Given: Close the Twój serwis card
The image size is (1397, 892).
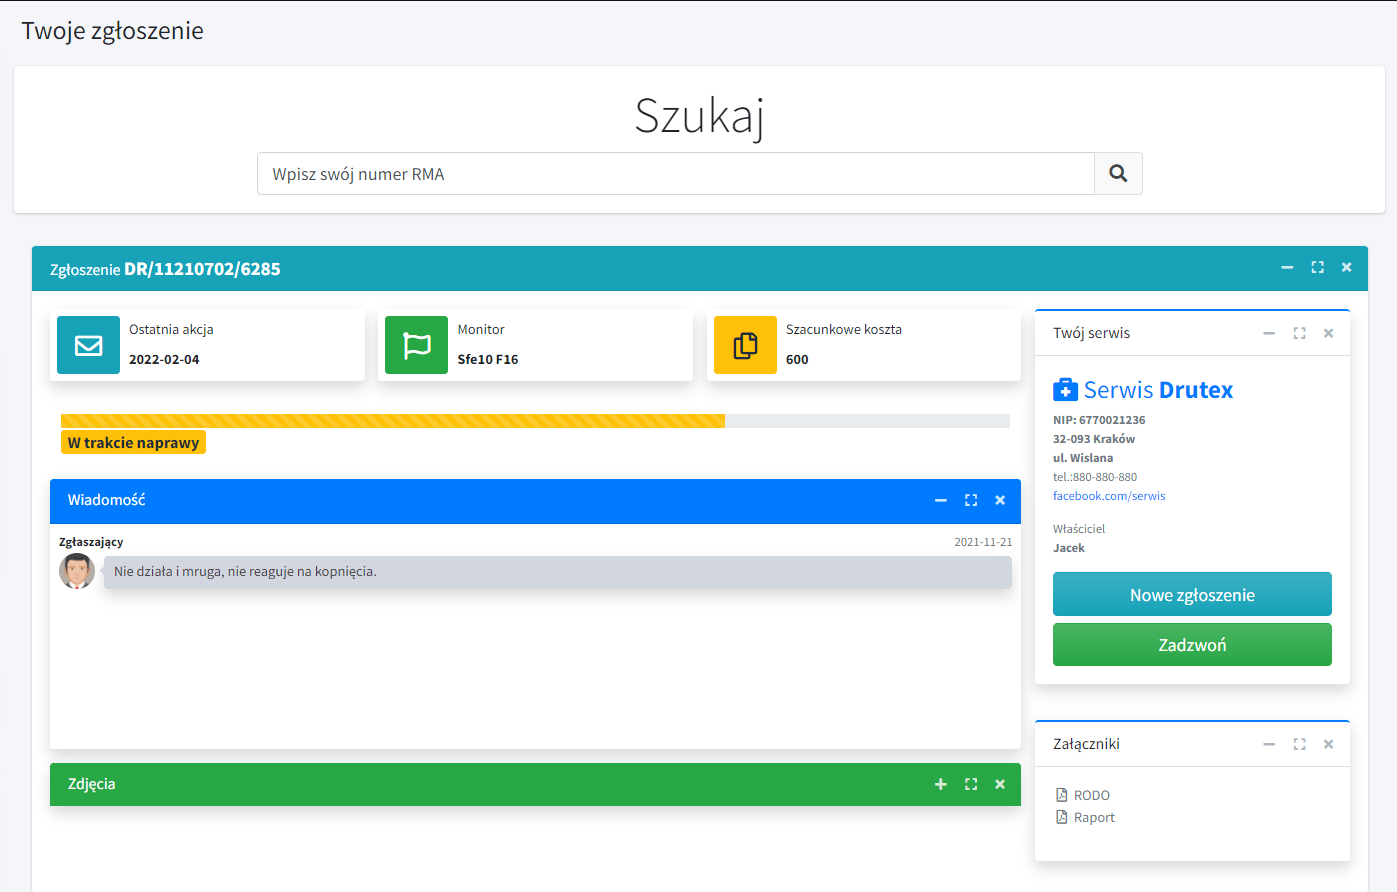Looking at the screenshot, I should click(1328, 333).
